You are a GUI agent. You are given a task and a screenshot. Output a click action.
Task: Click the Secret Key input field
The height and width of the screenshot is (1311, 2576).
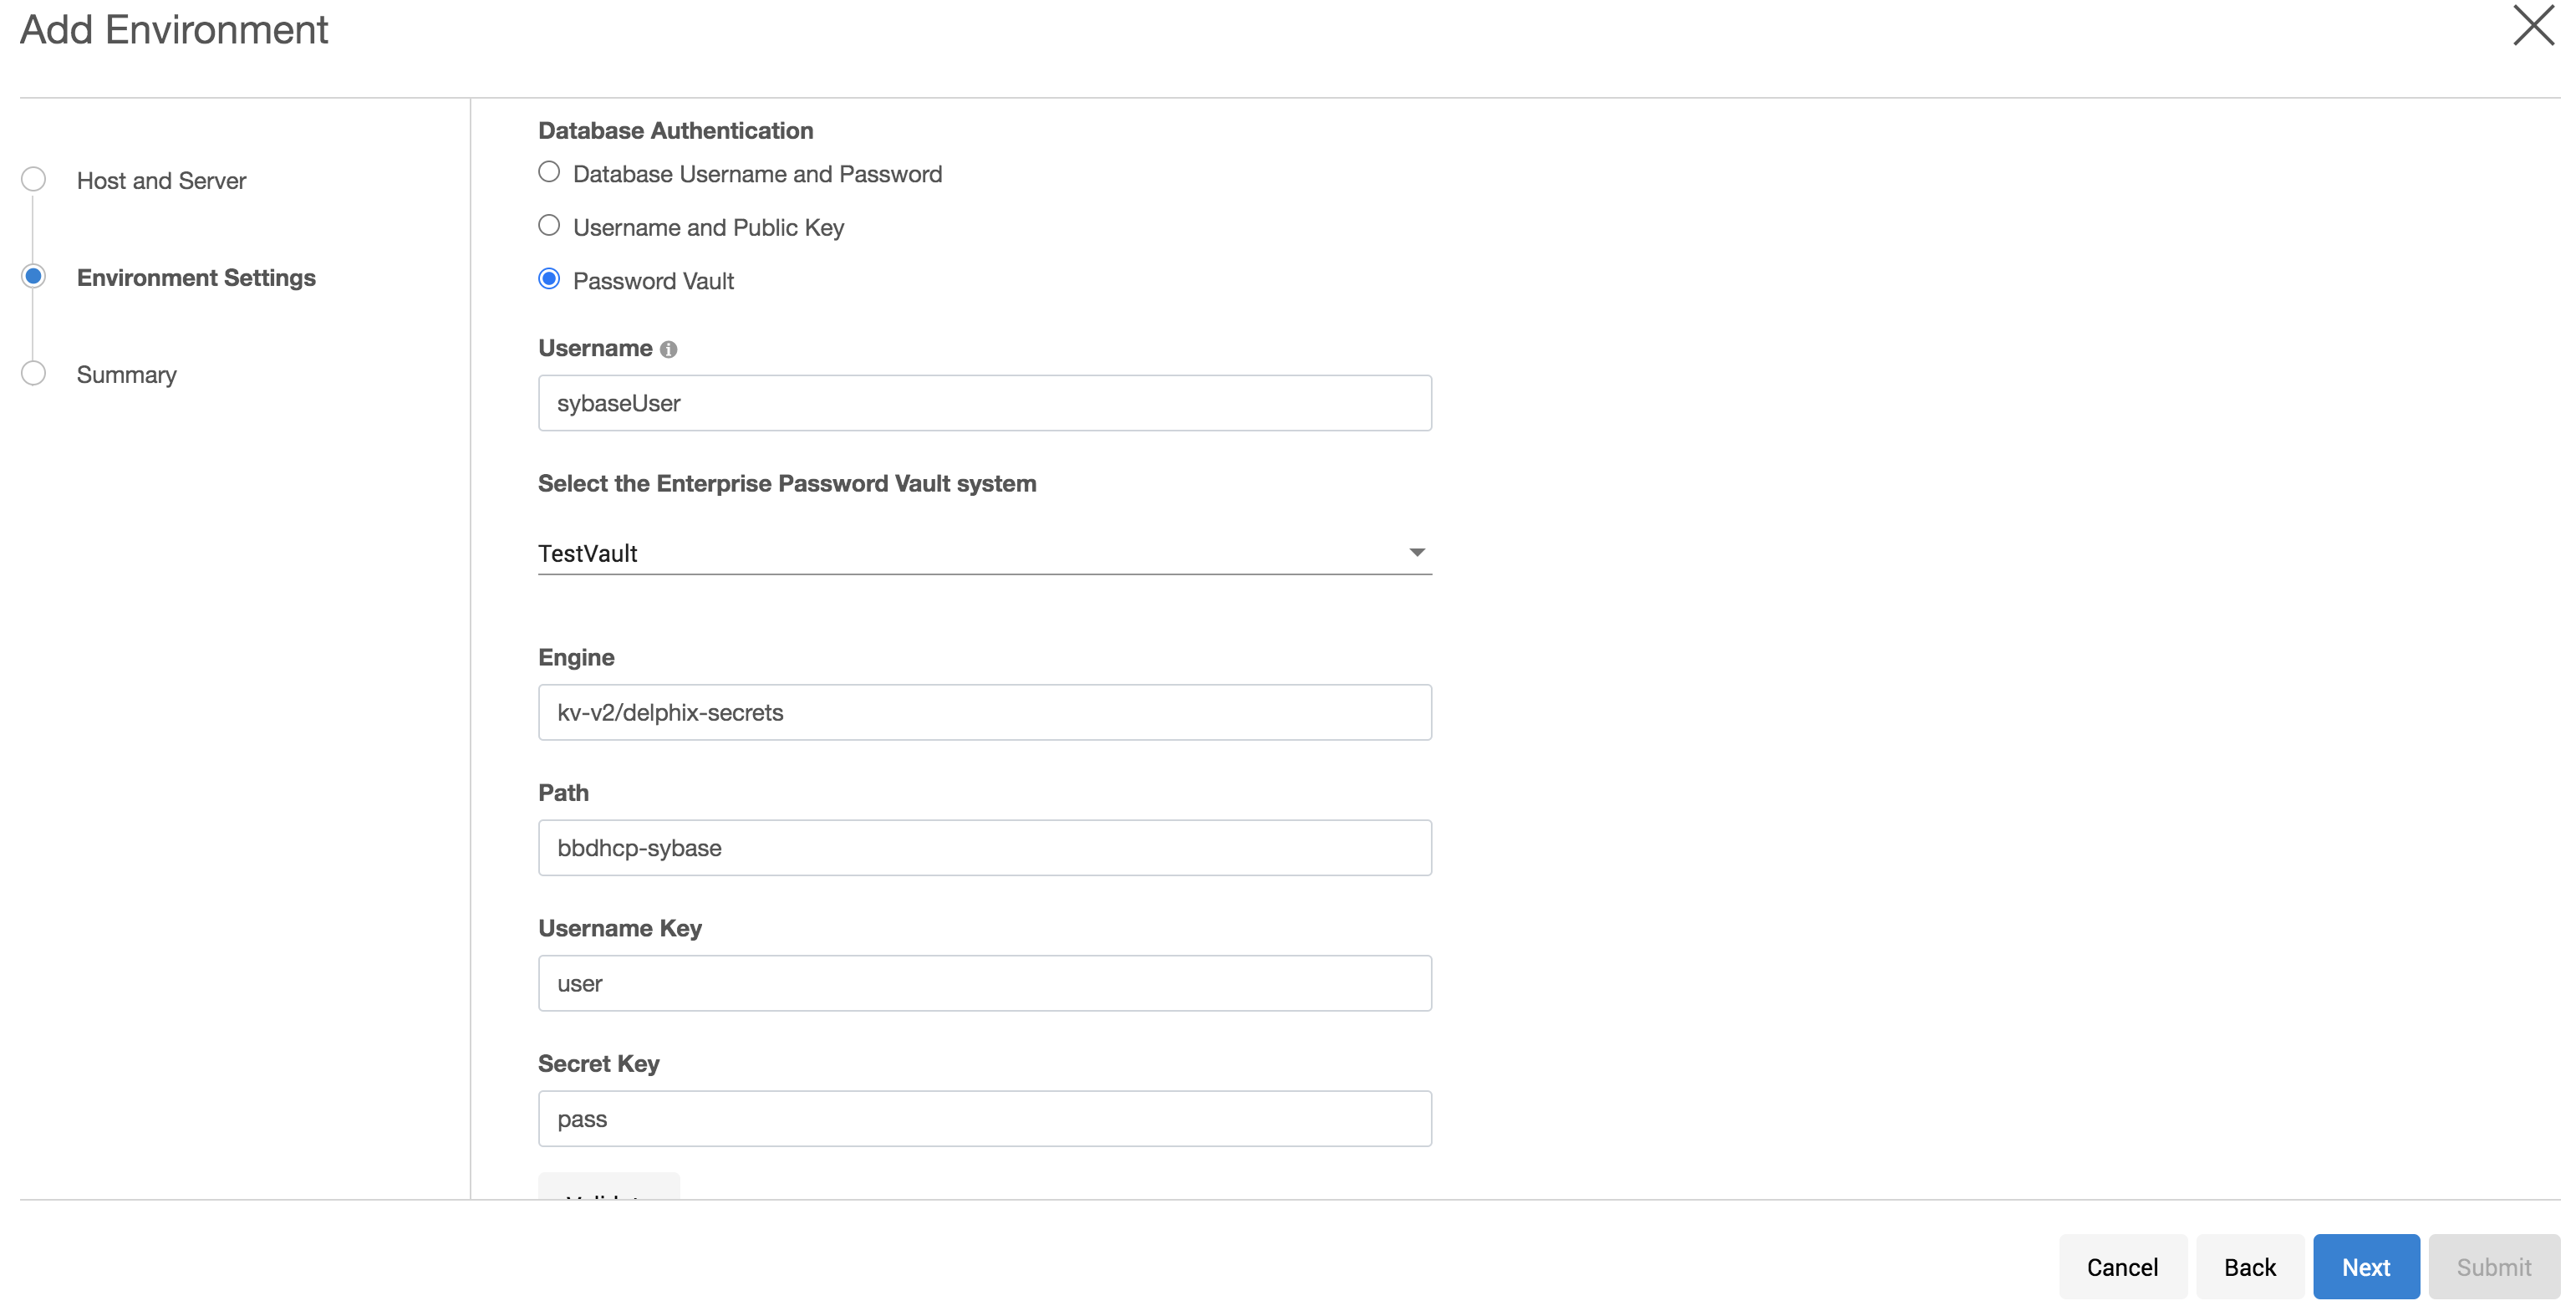coord(984,1119)
